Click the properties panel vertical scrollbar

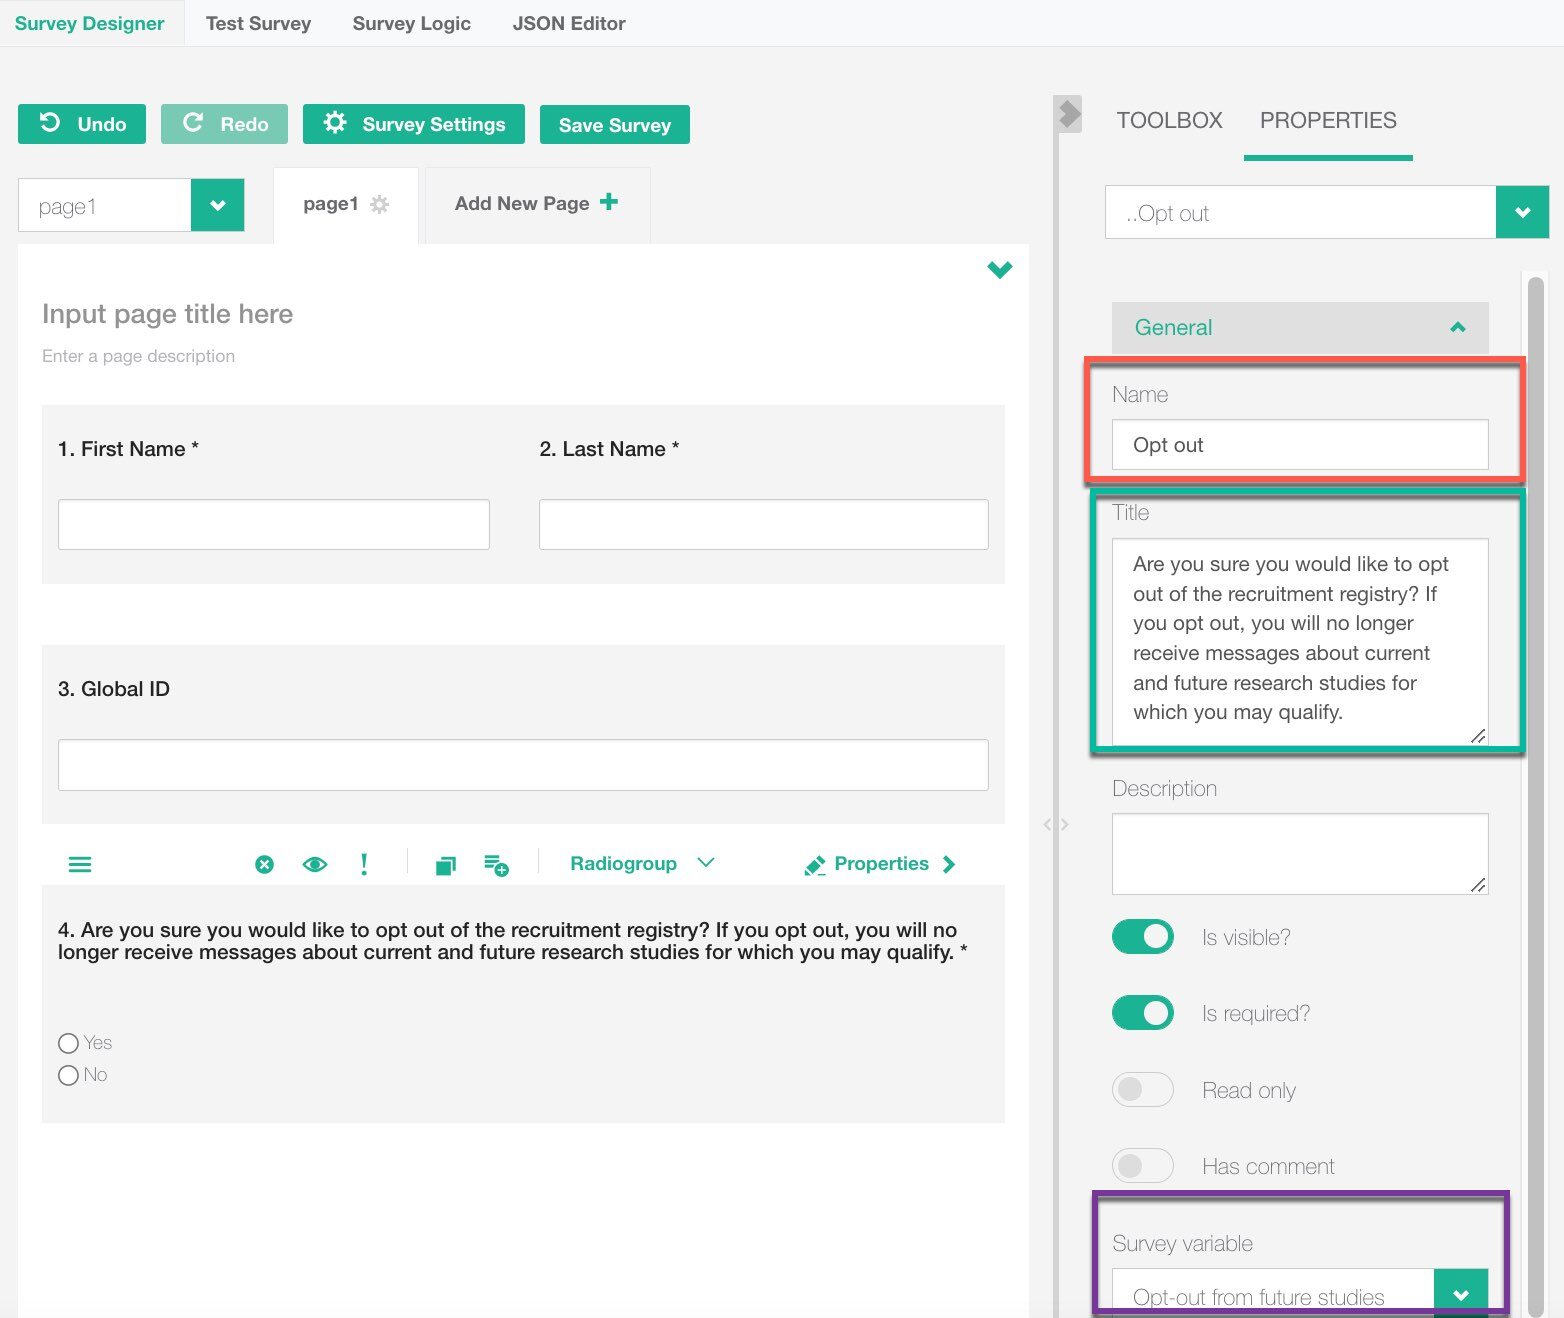(x=1535, y=700)
